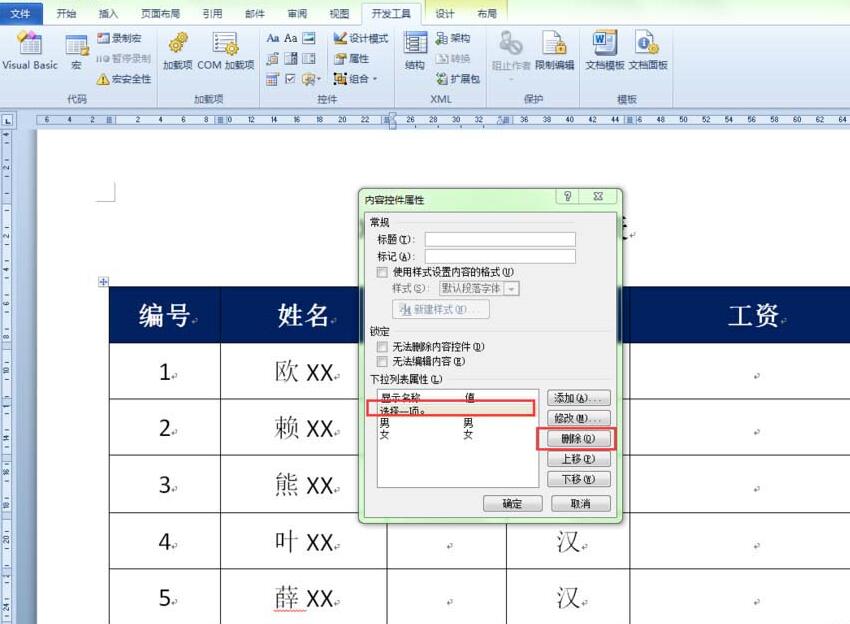The image size is (850, 624).
Task: Insert a rich text content control (Aa)
Action: coord(271,37)
